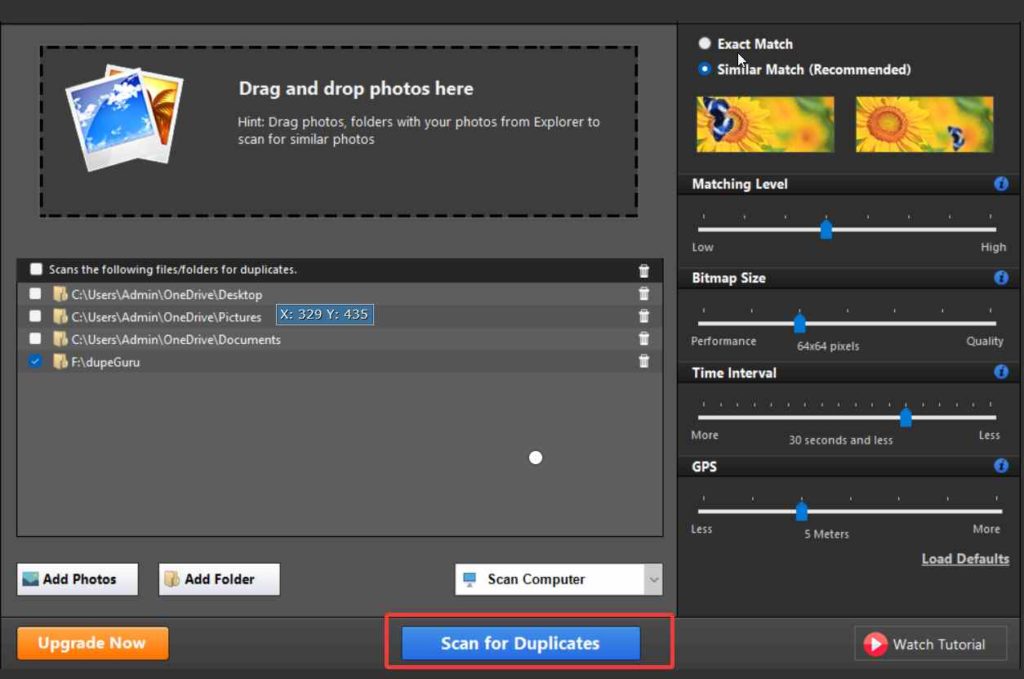
Task: Click the GPS slider handle
Action: [x=801, y=511]
